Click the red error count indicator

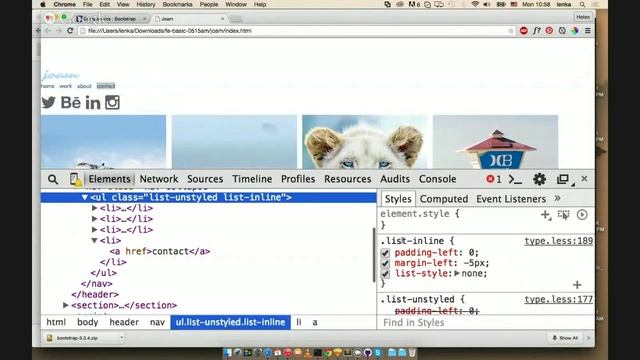(493, 179)
